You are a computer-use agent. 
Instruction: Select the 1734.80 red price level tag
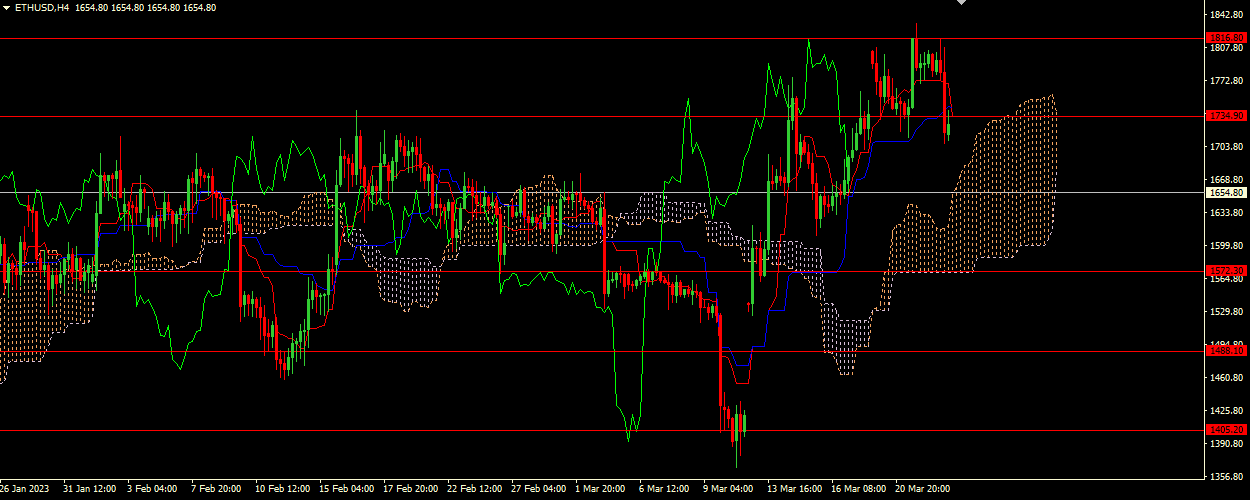click(1226, 116)
